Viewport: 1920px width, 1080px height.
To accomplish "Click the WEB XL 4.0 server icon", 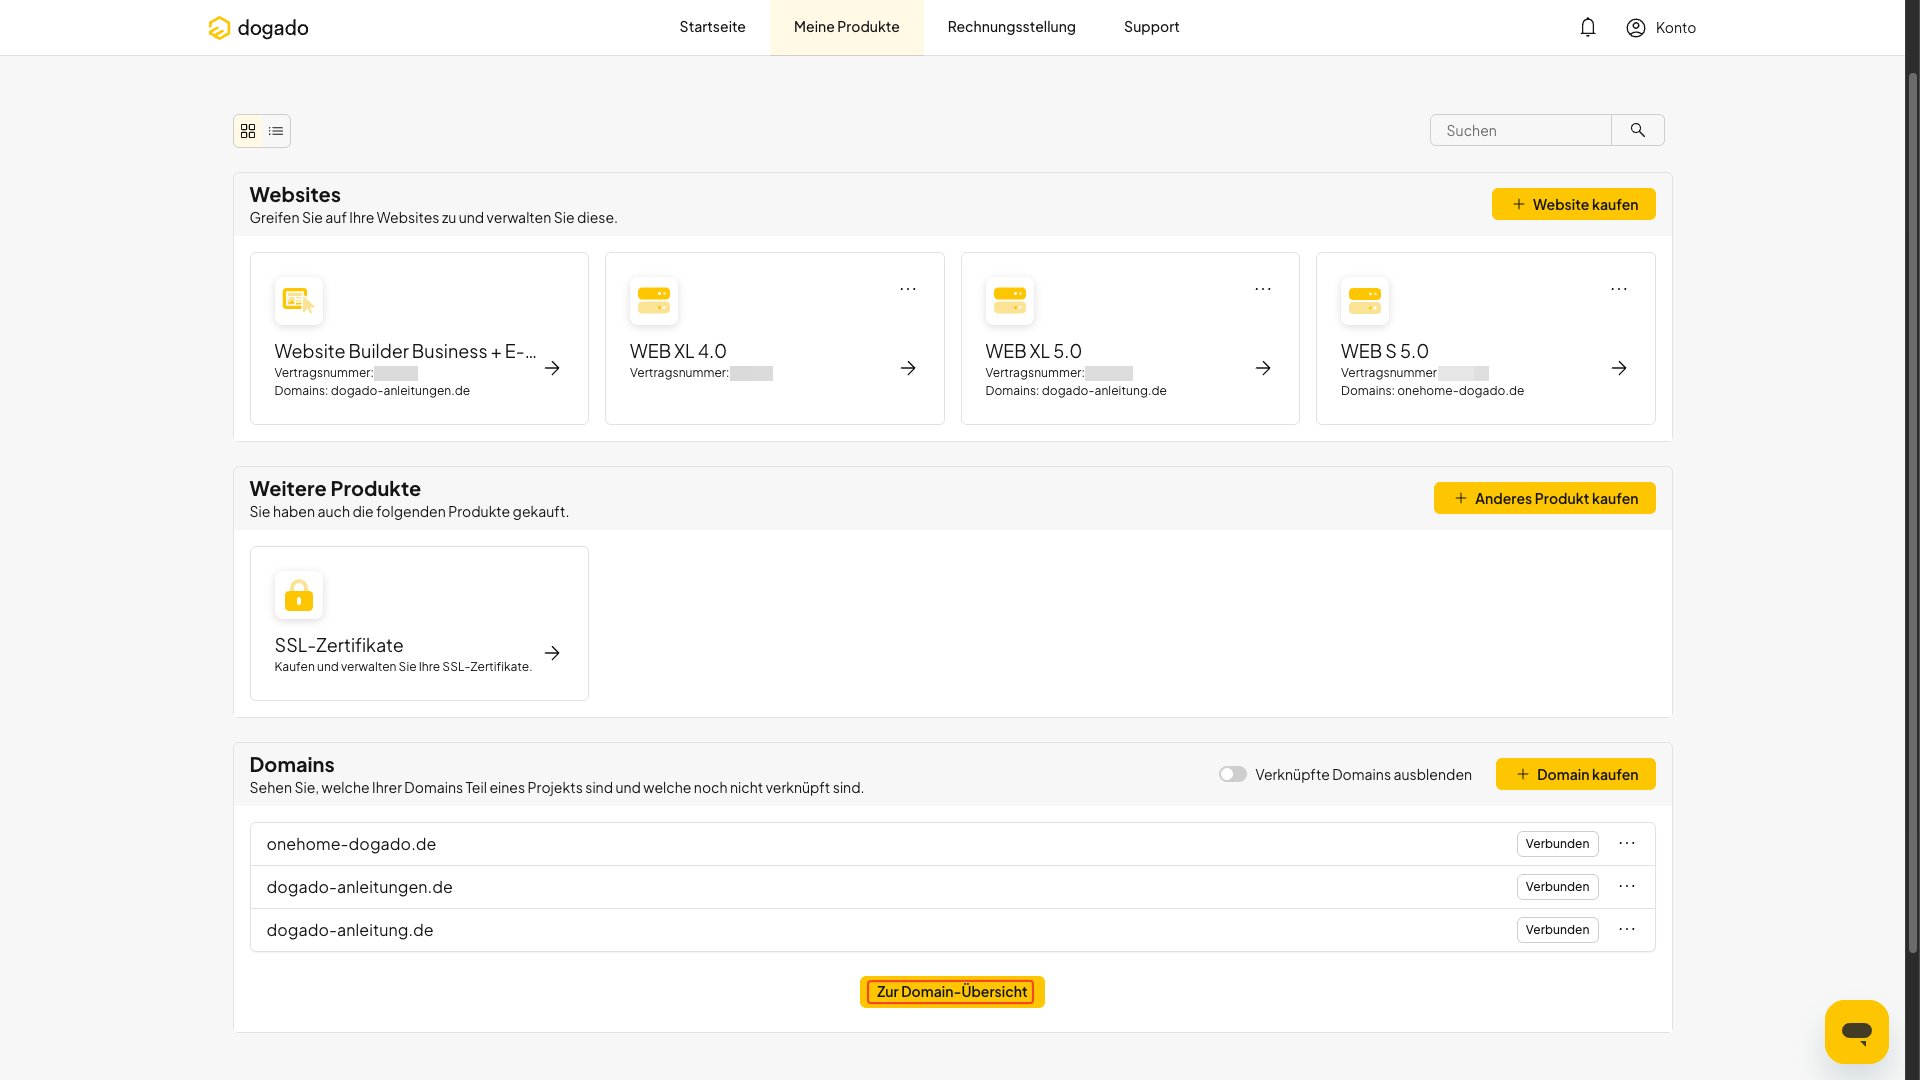I will coord(654,301).
